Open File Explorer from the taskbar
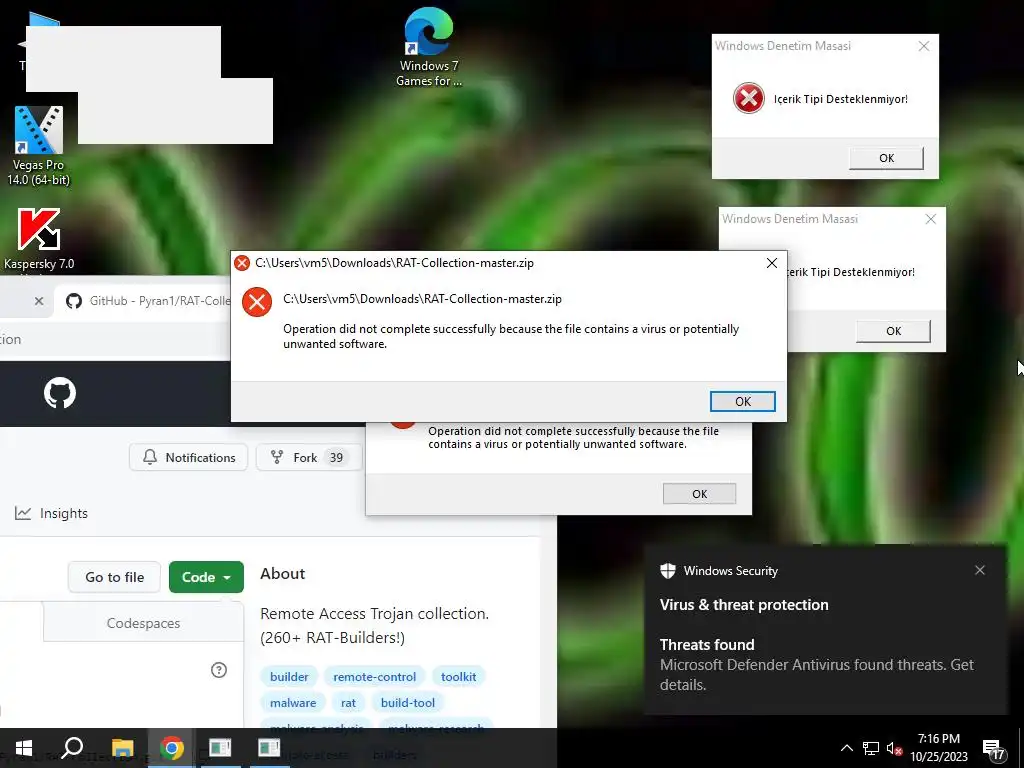The height and width of the screenshot is (768, 1024). coord(122,748)
